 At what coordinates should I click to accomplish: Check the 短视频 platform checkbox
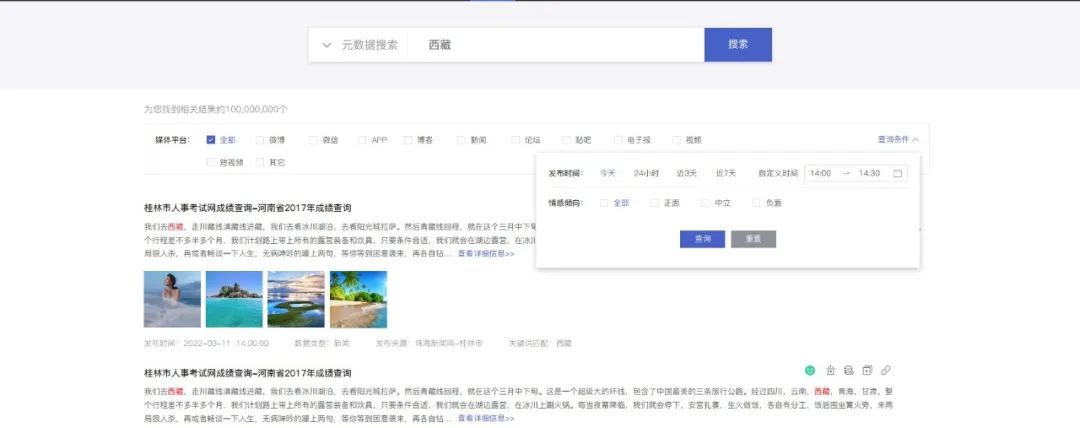tap(211, 163)
